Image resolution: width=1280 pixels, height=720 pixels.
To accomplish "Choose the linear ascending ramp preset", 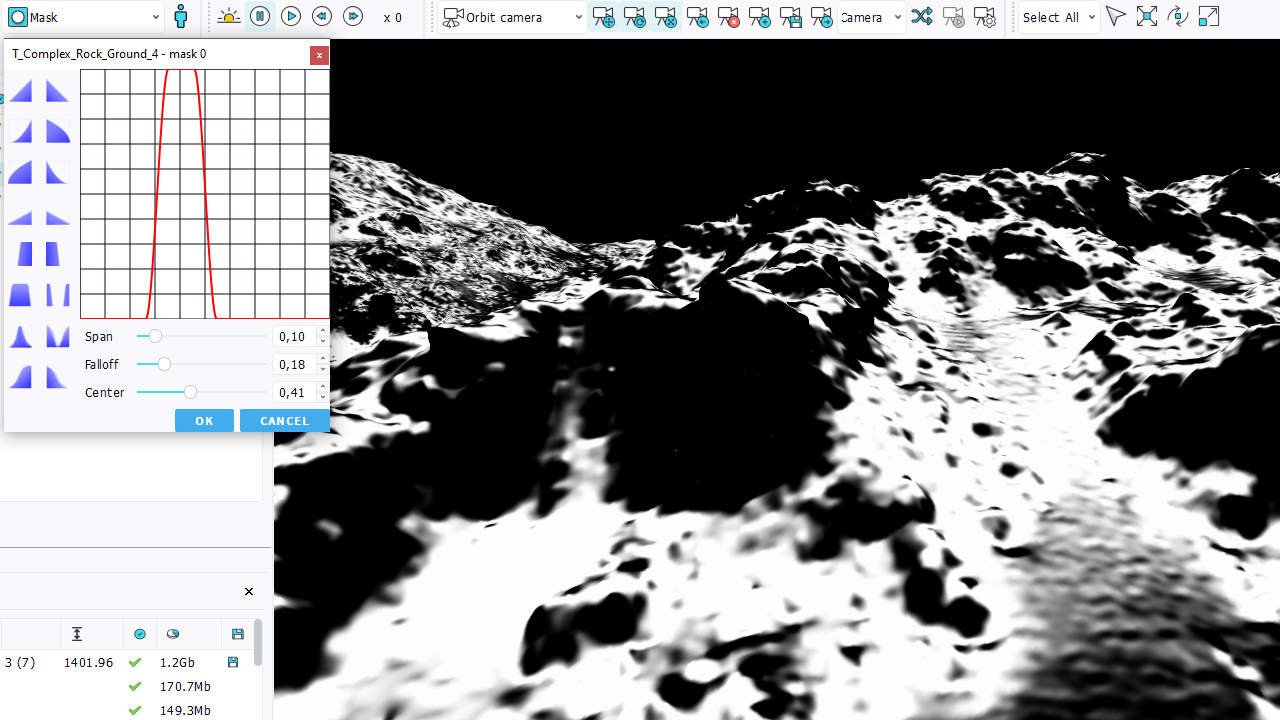I will point(21,92).
